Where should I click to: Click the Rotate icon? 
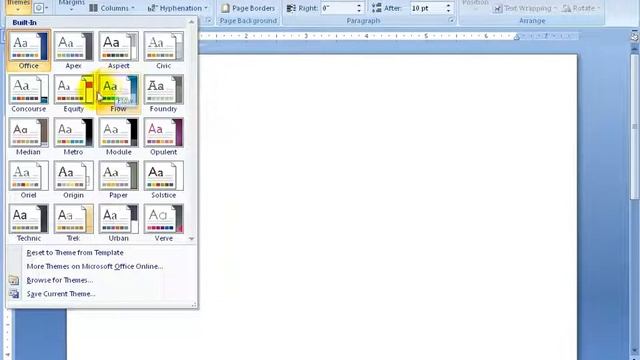click(x=566, y=8)
